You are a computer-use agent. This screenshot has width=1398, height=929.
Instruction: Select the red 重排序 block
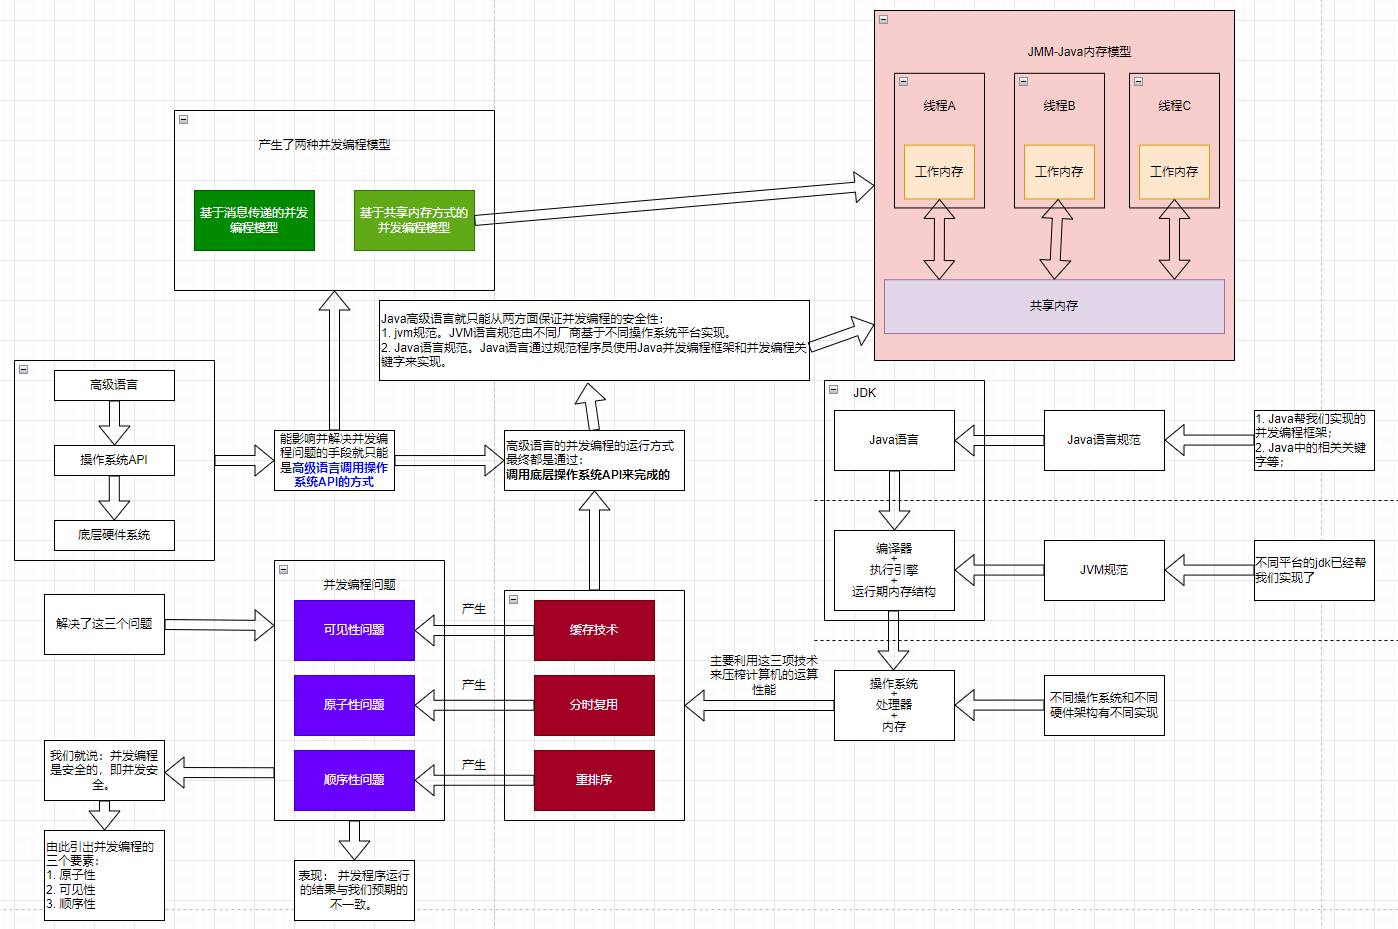594,780
